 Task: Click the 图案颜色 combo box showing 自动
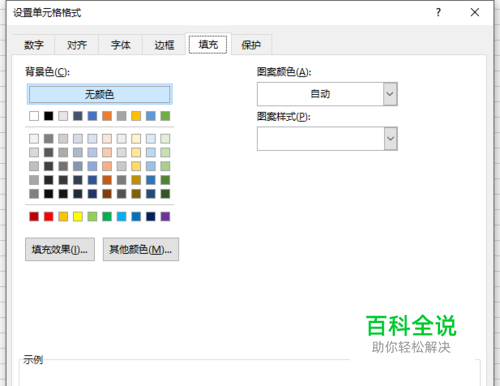pyautogui.click(x=327, y=94)
